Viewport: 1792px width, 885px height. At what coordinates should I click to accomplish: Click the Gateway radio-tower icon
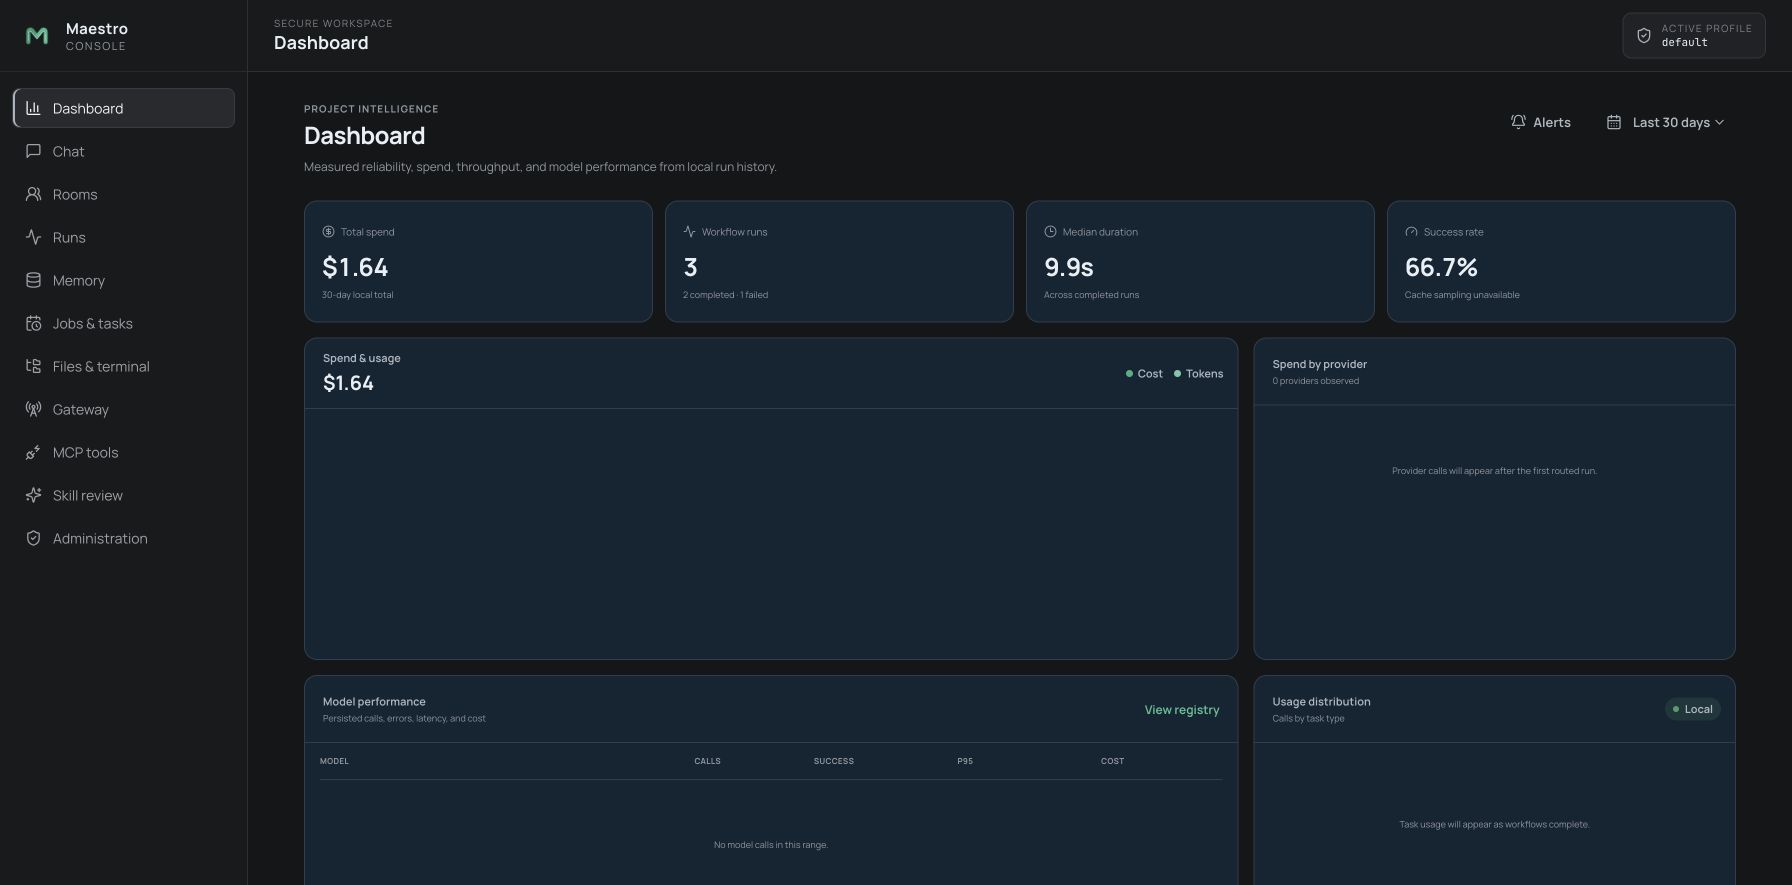pyautogui.click(x=33, y=409)
